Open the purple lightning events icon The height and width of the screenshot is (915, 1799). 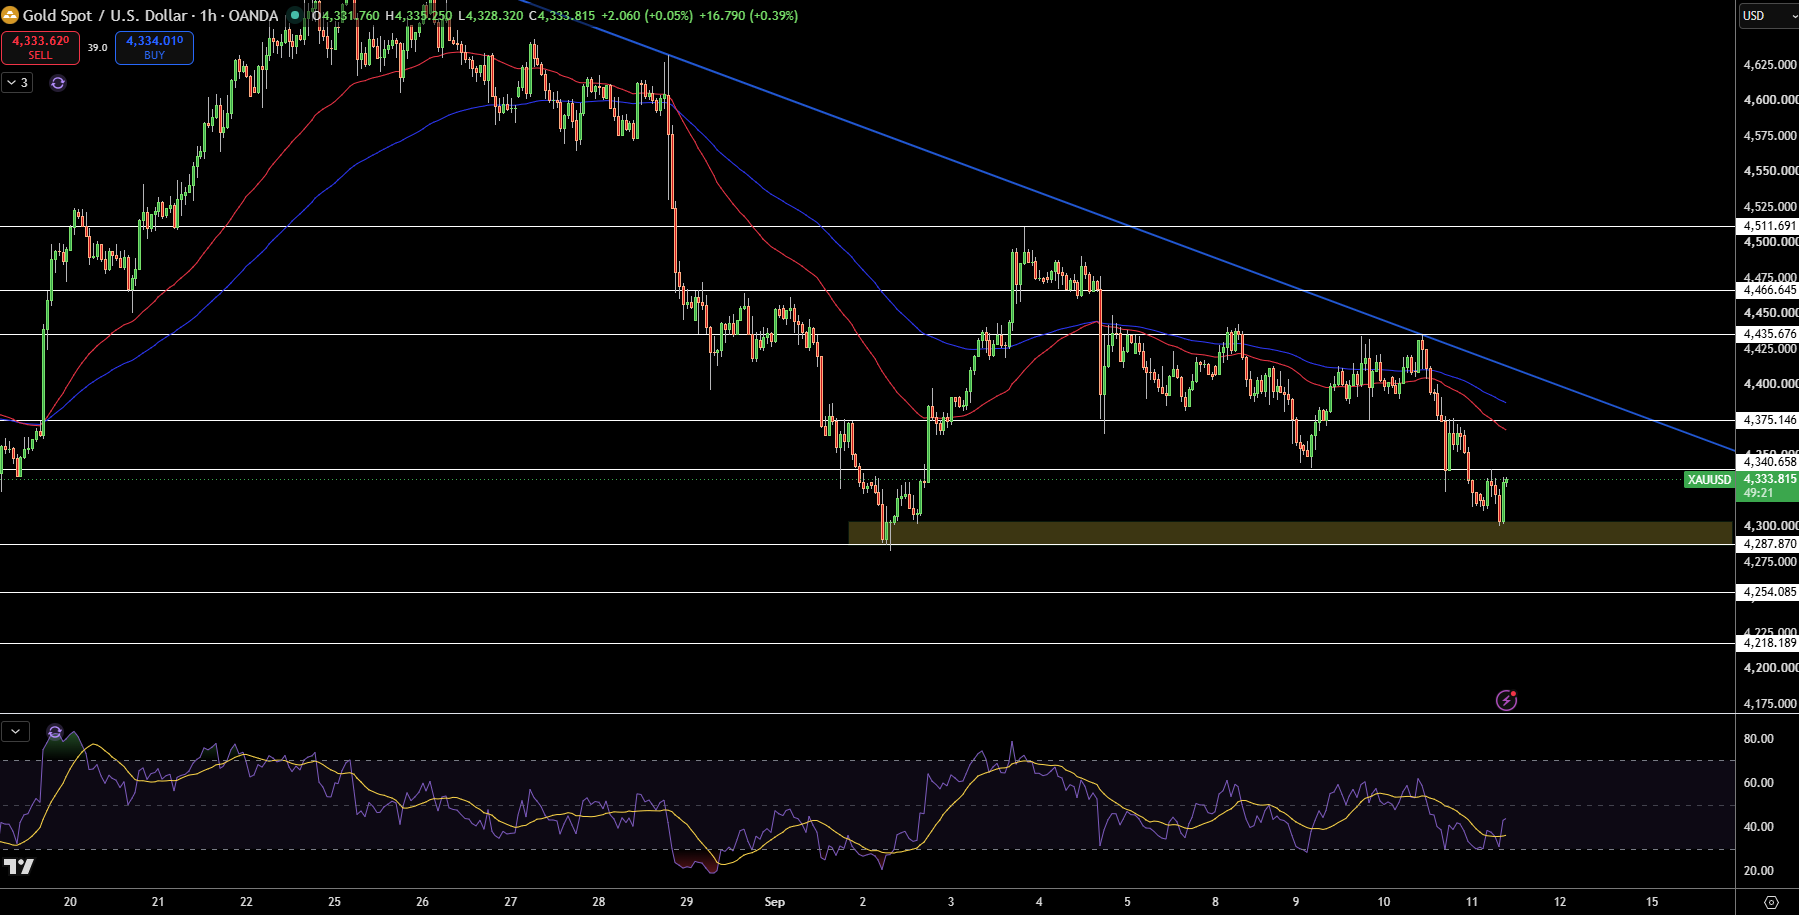click(x=1506, y=700)
